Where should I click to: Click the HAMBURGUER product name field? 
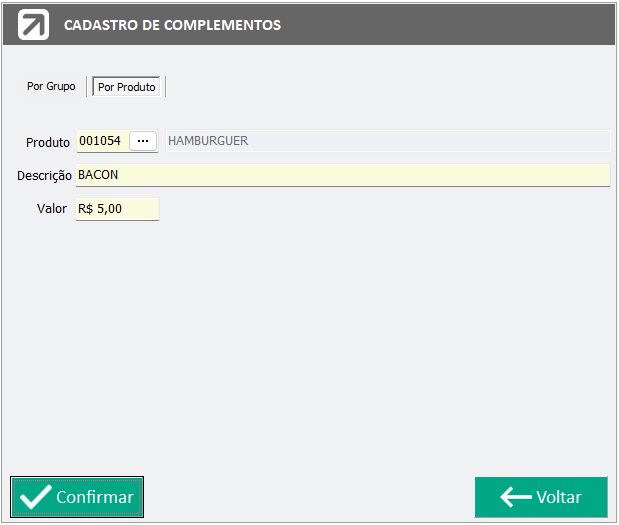(385, 141)
